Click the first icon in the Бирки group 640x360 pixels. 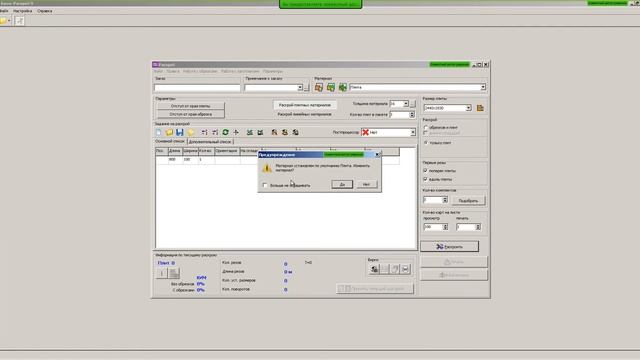coord(374,269)
